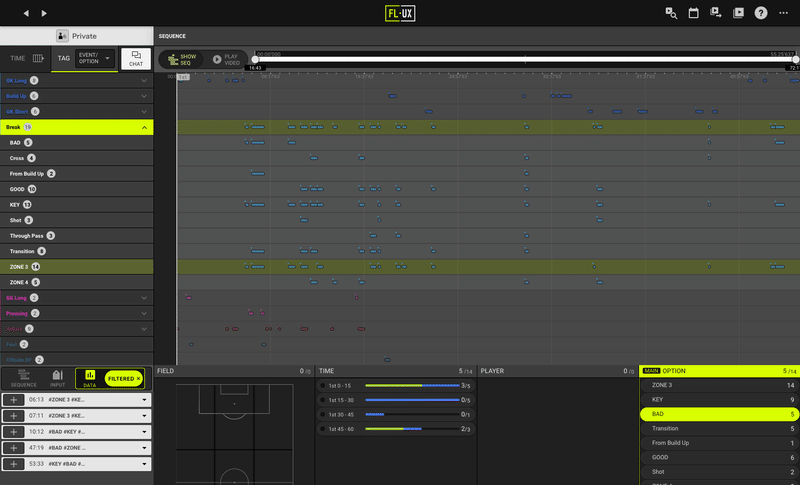The image size is (800, 485).
Task: Select the Foul event row
Action: tap(77, 344)
